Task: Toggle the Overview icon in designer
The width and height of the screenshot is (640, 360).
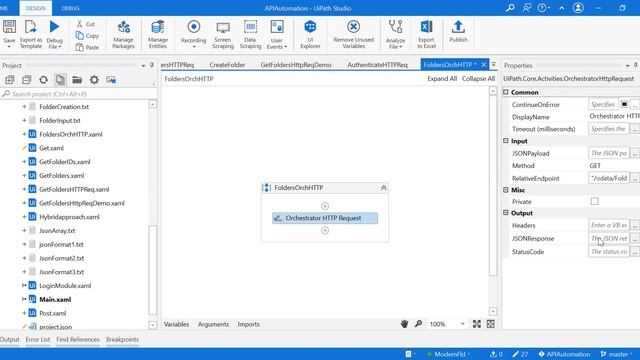Action: click(x=491, y=324)
